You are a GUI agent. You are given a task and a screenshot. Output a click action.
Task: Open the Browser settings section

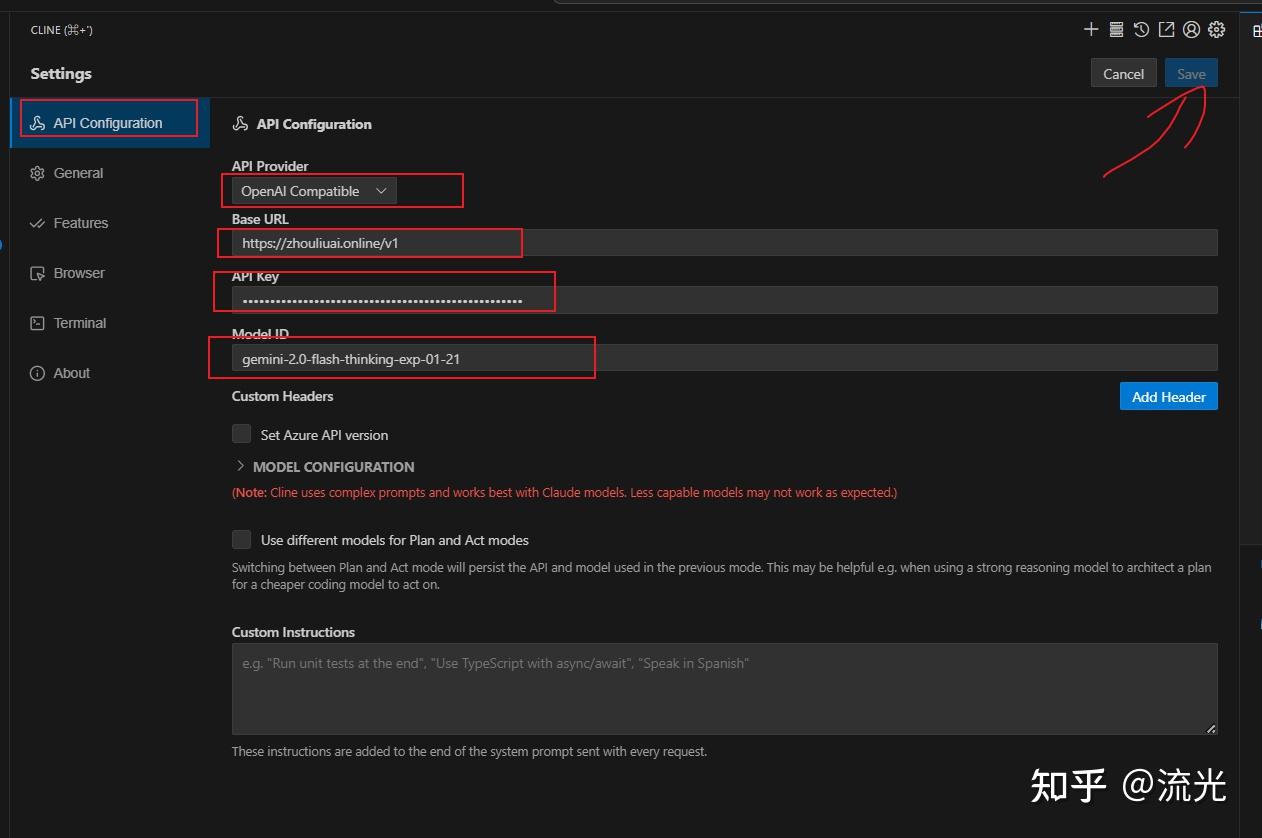click(x=79, y=273)
